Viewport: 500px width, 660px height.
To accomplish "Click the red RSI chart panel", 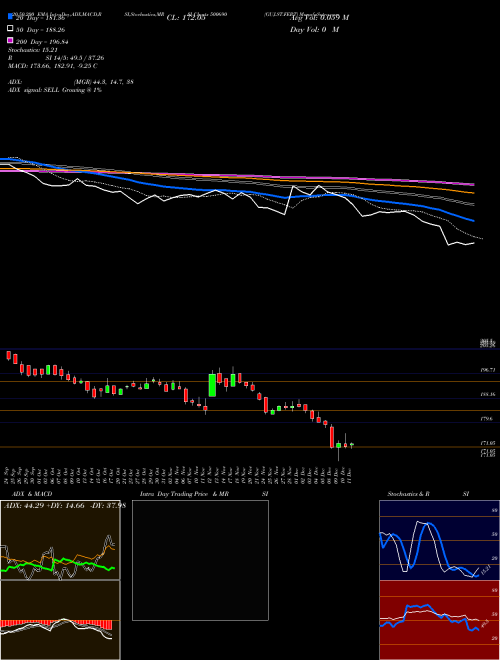I will tap(439, 620).
